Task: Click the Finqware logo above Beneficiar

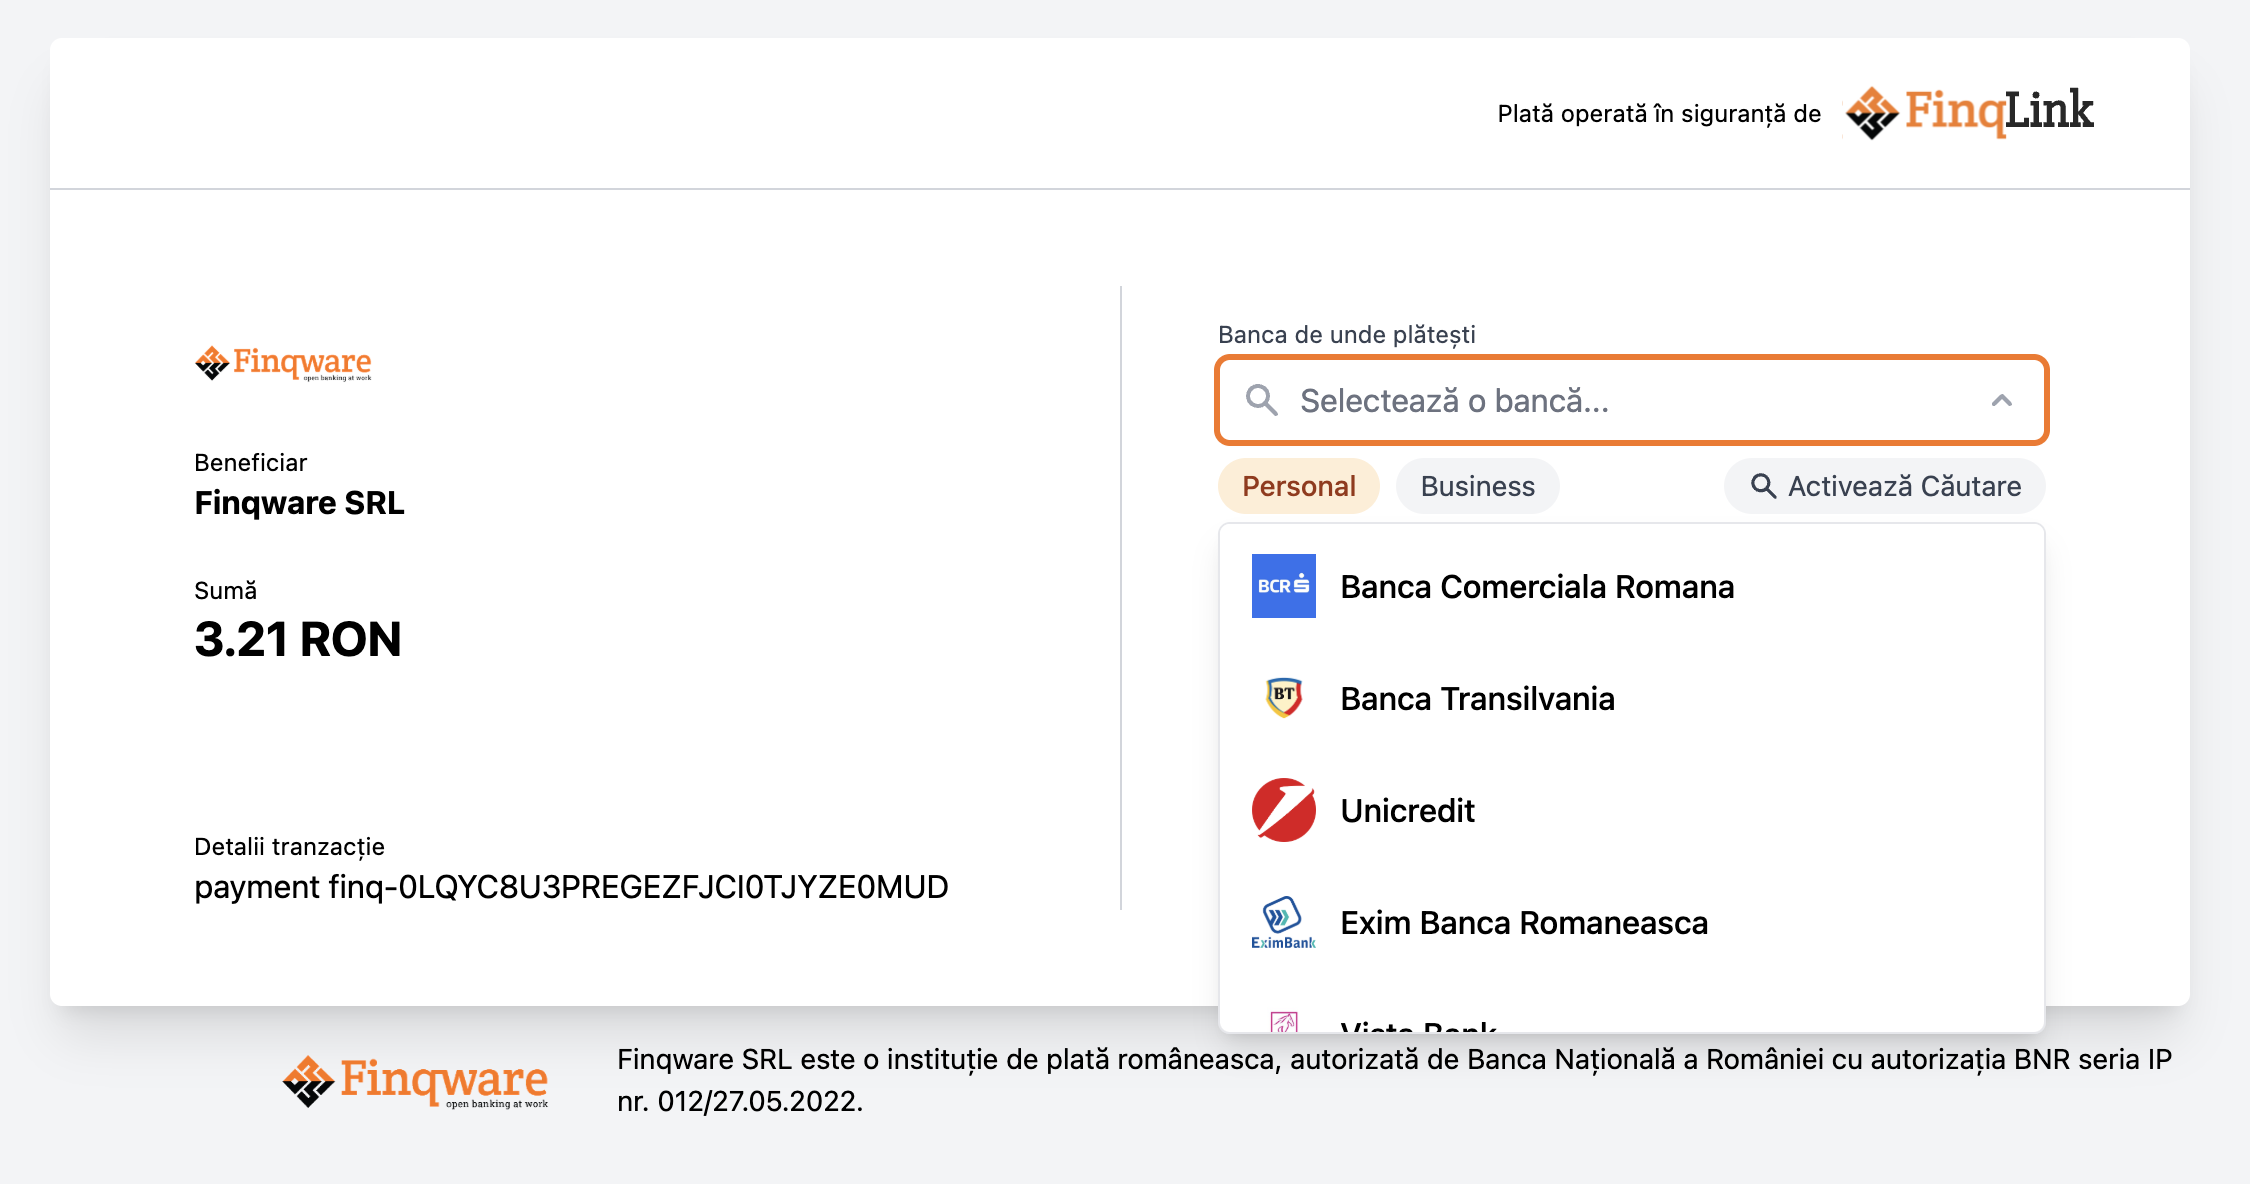Action: (x=283, y=363)
